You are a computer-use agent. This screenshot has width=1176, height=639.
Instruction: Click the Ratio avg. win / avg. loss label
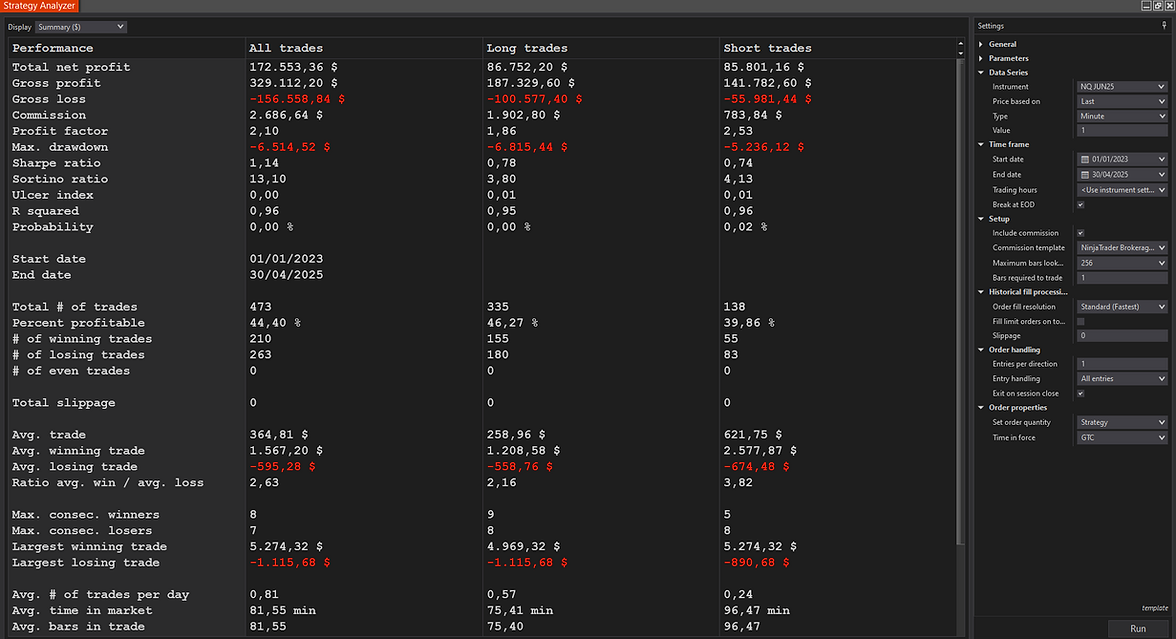pos(107,483)
